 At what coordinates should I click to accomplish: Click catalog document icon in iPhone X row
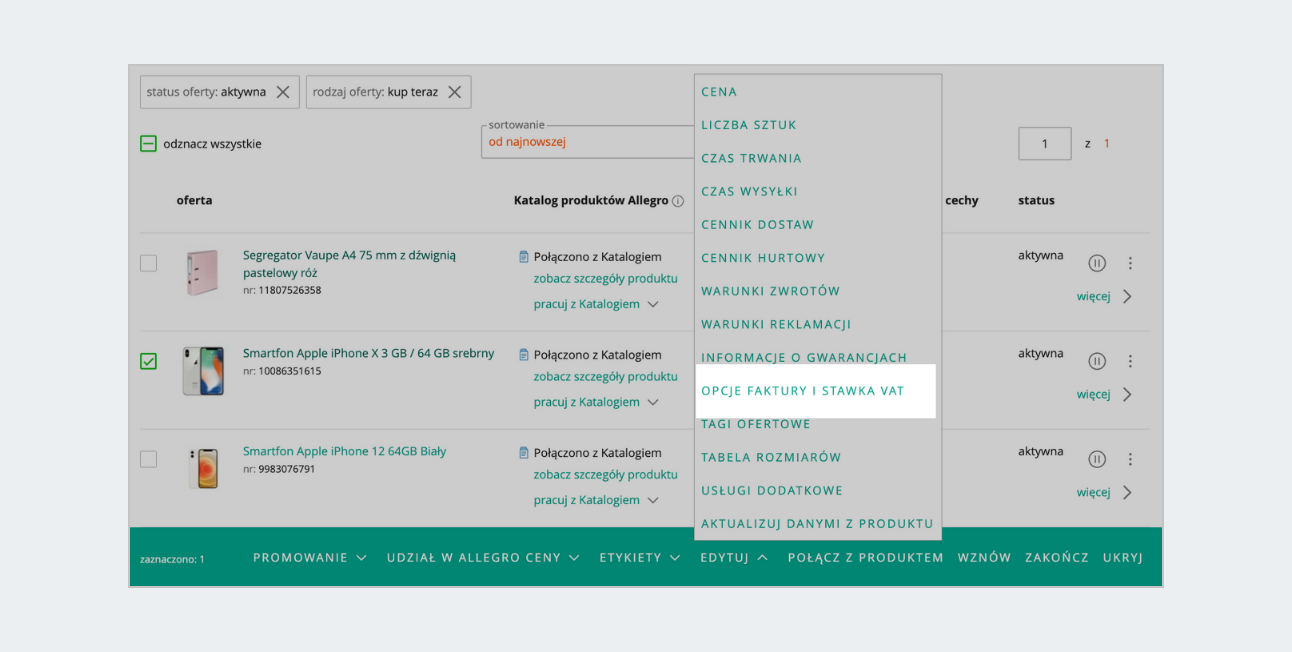[x=523, y=355]
